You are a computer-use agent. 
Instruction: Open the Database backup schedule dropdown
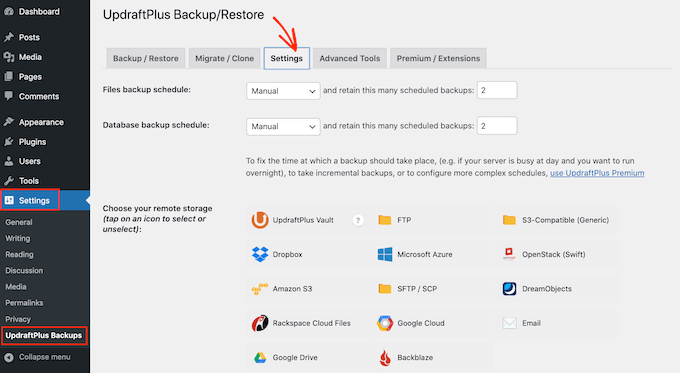click(x=283, y=127)
